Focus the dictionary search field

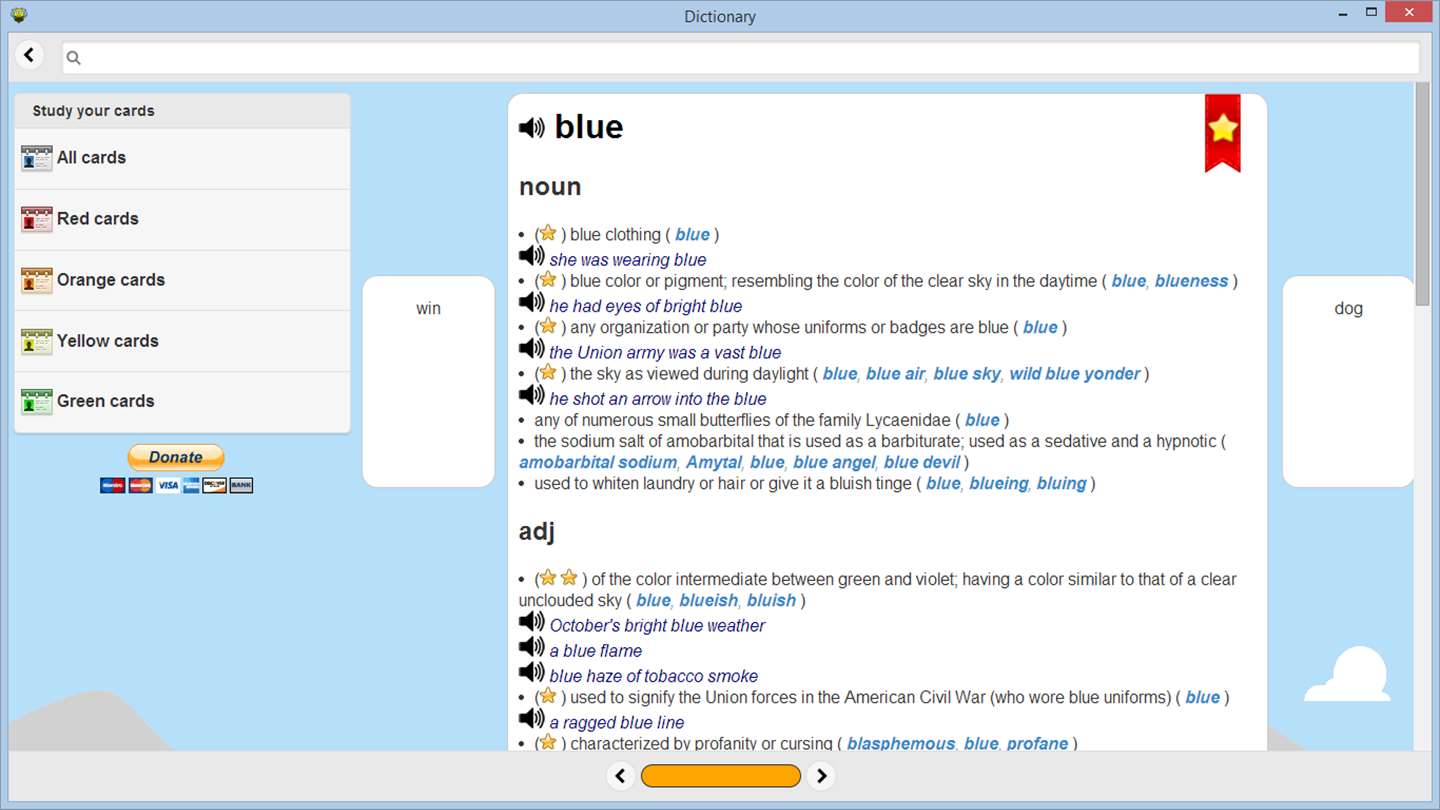pos(741,58)
